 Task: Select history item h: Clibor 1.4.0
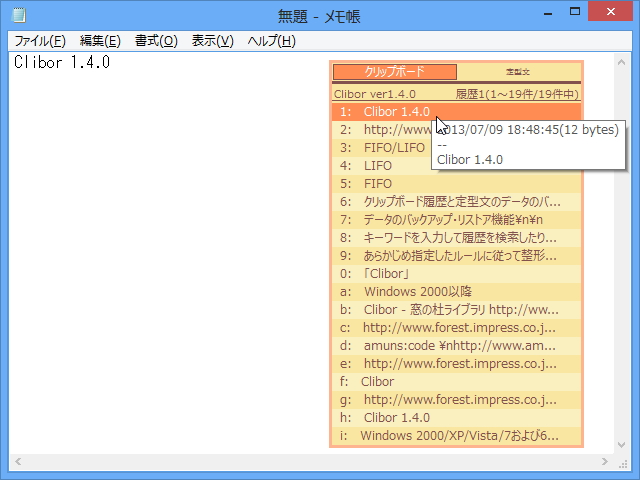point(456,417)
